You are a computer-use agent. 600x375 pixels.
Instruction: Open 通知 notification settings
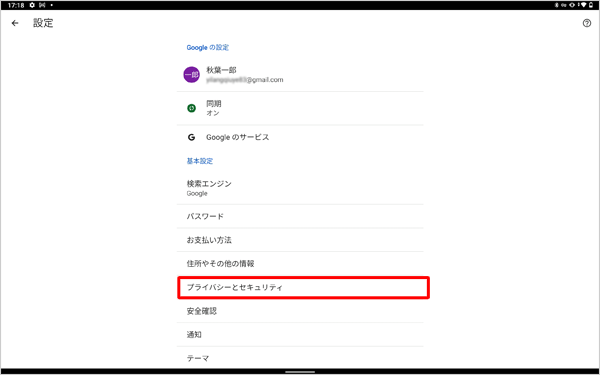click(x=300, y=334)
